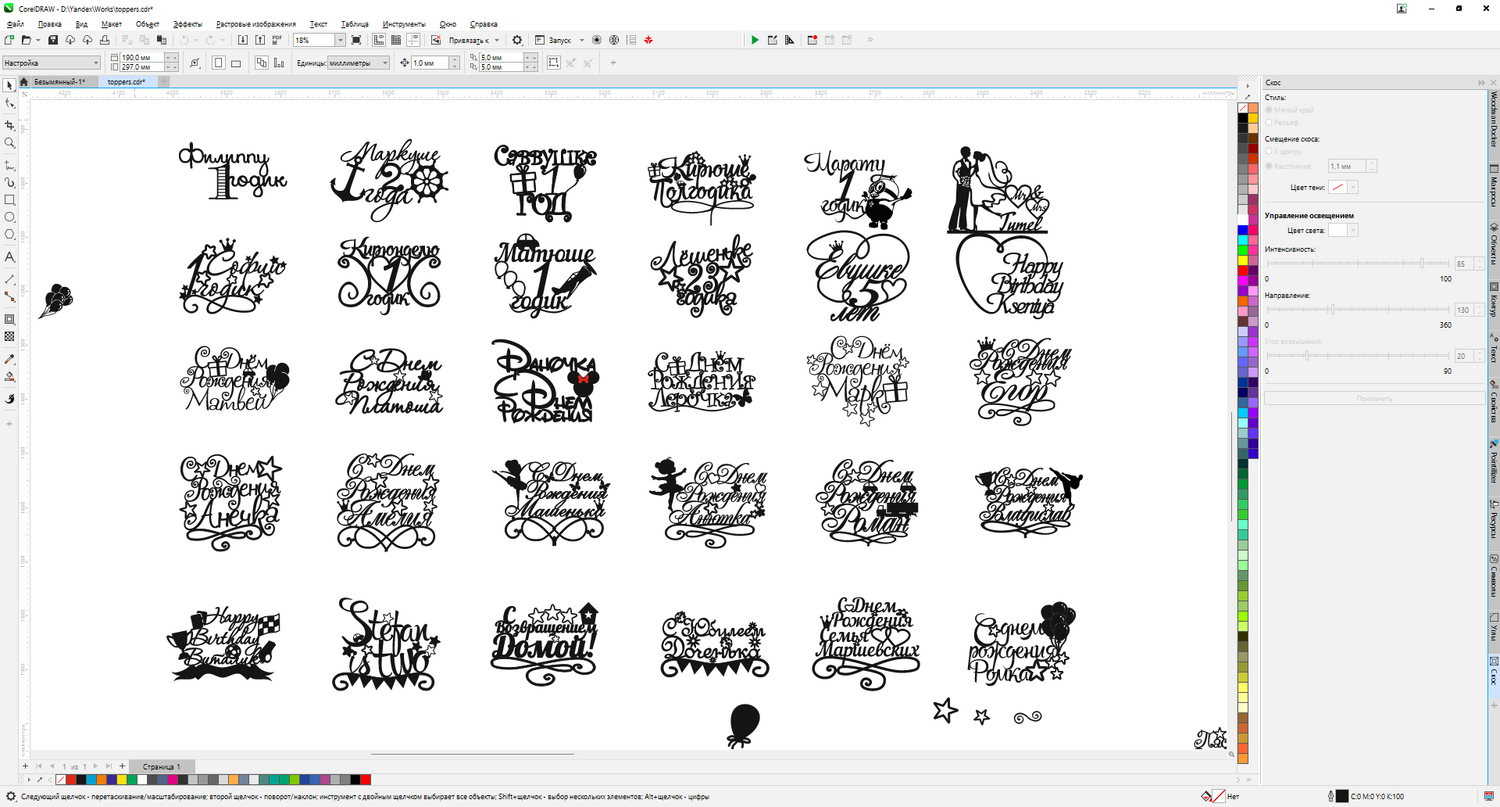Open the 'Объекты' docker tab

[x=1493, y=243]
